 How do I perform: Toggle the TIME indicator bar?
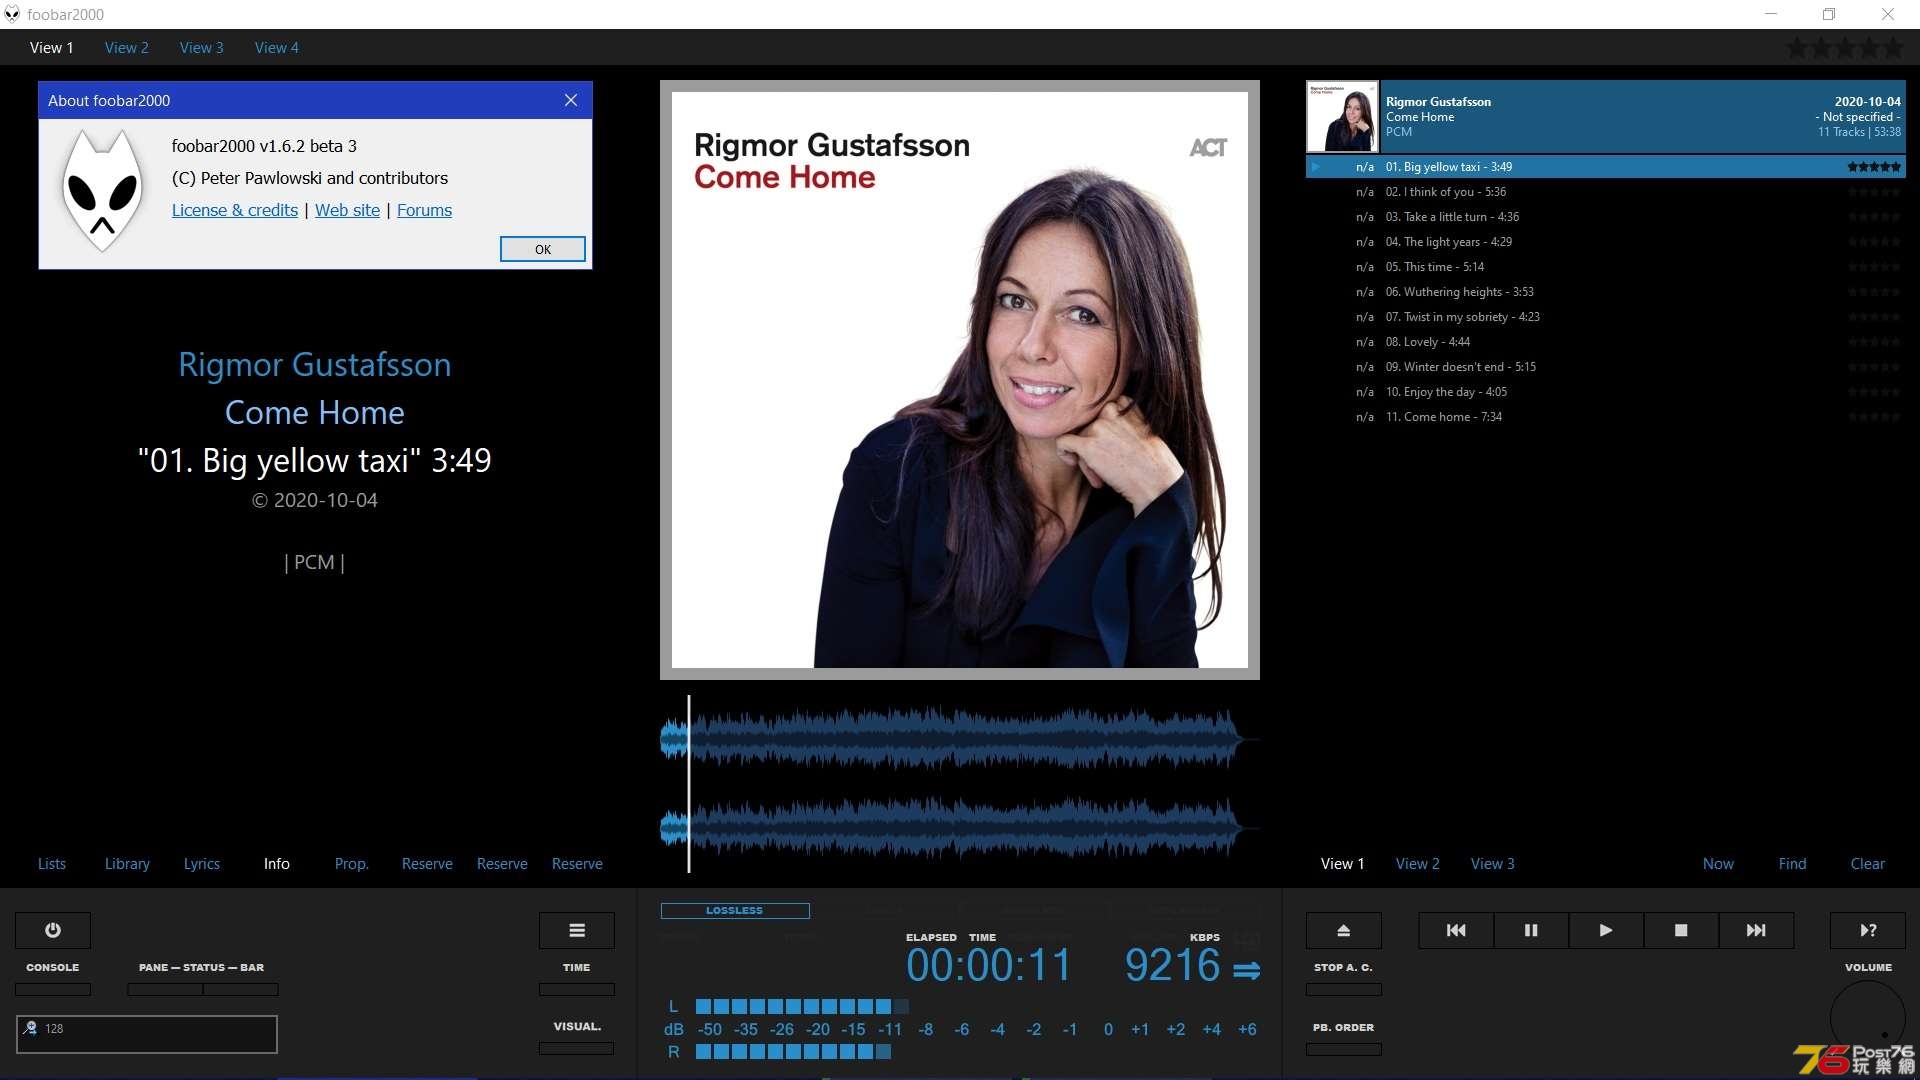coord(577,989)
